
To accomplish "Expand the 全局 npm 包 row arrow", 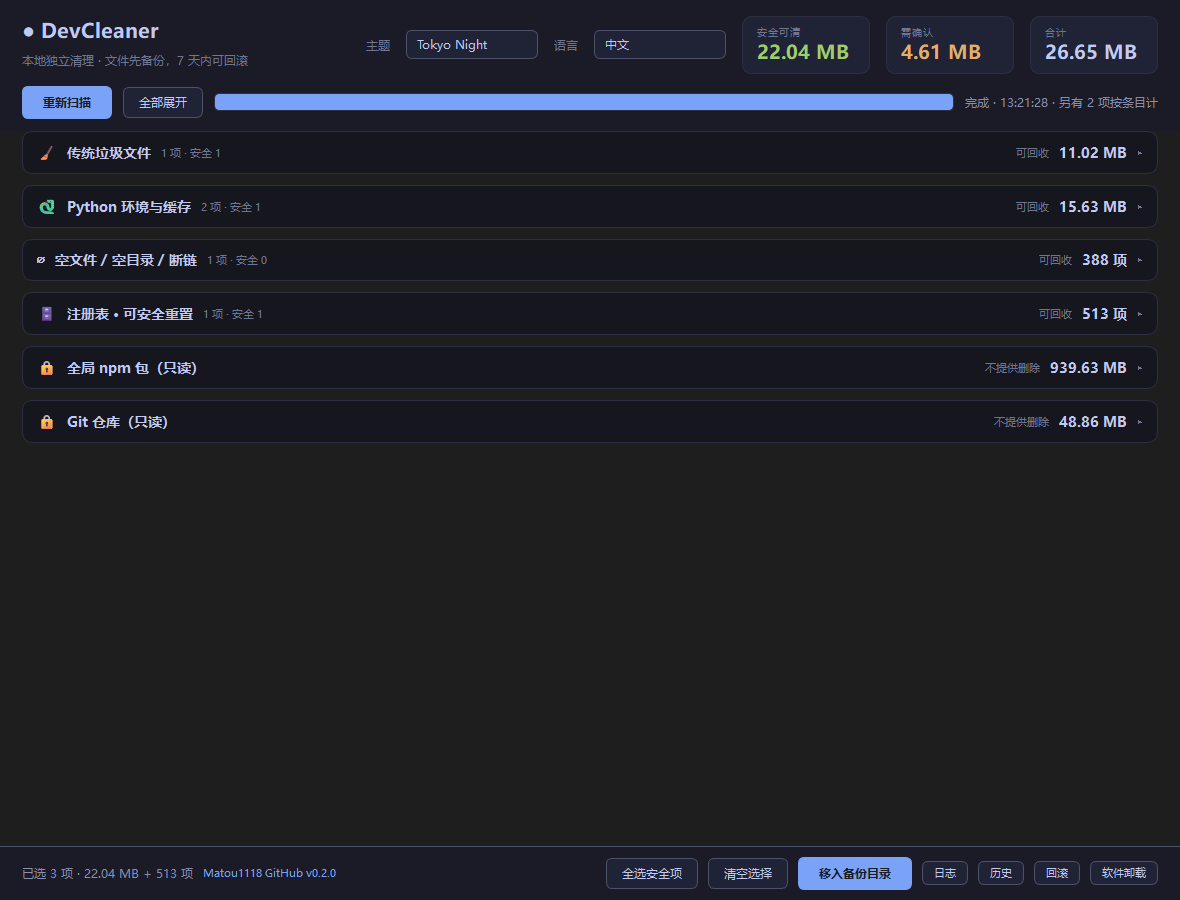I will tap(1140, 368).
